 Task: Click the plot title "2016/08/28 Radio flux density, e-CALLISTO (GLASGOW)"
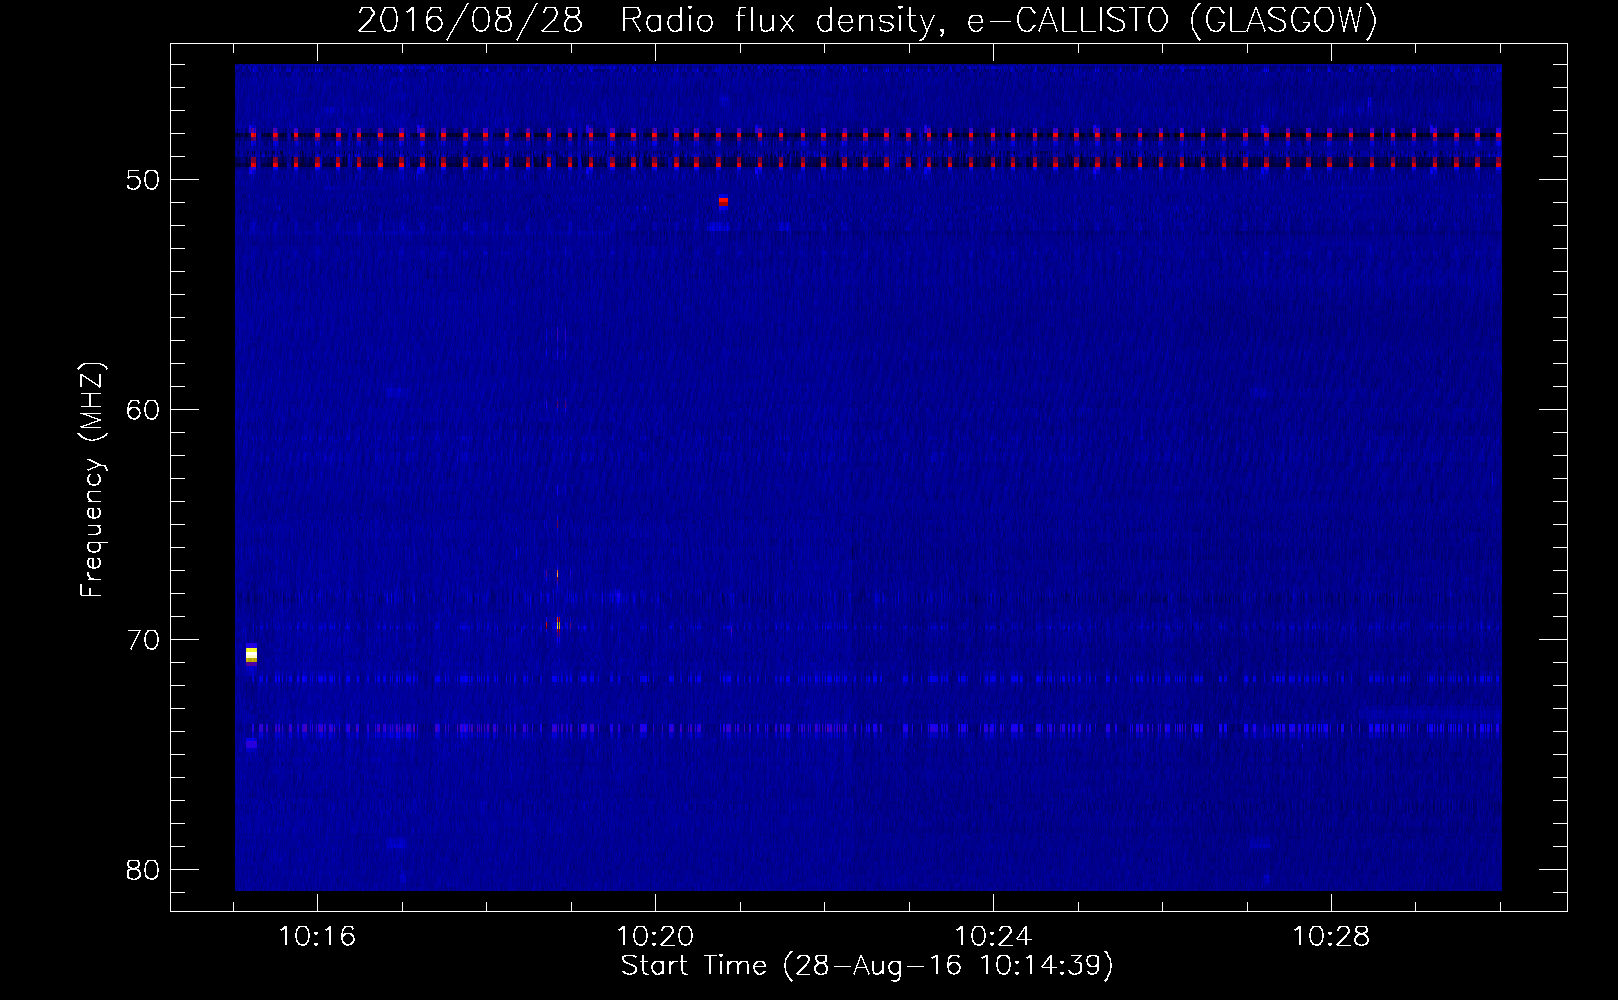tap(867, 20)
